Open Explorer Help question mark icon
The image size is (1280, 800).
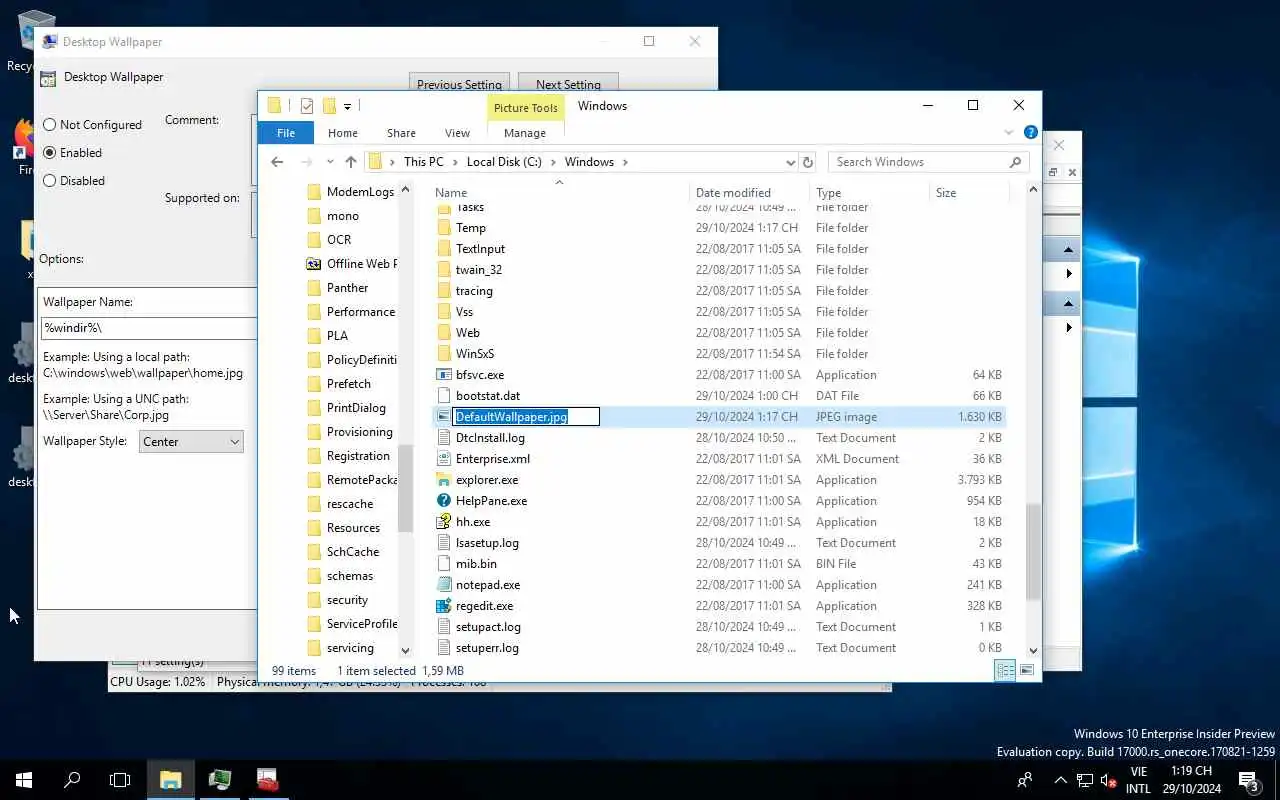(1030, 133)
